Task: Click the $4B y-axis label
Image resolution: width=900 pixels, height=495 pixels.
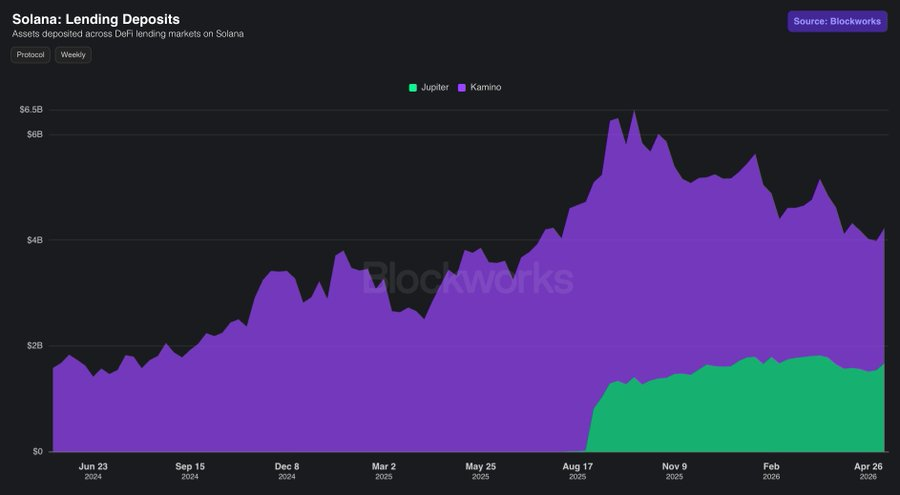Action: tap(34, 240)
